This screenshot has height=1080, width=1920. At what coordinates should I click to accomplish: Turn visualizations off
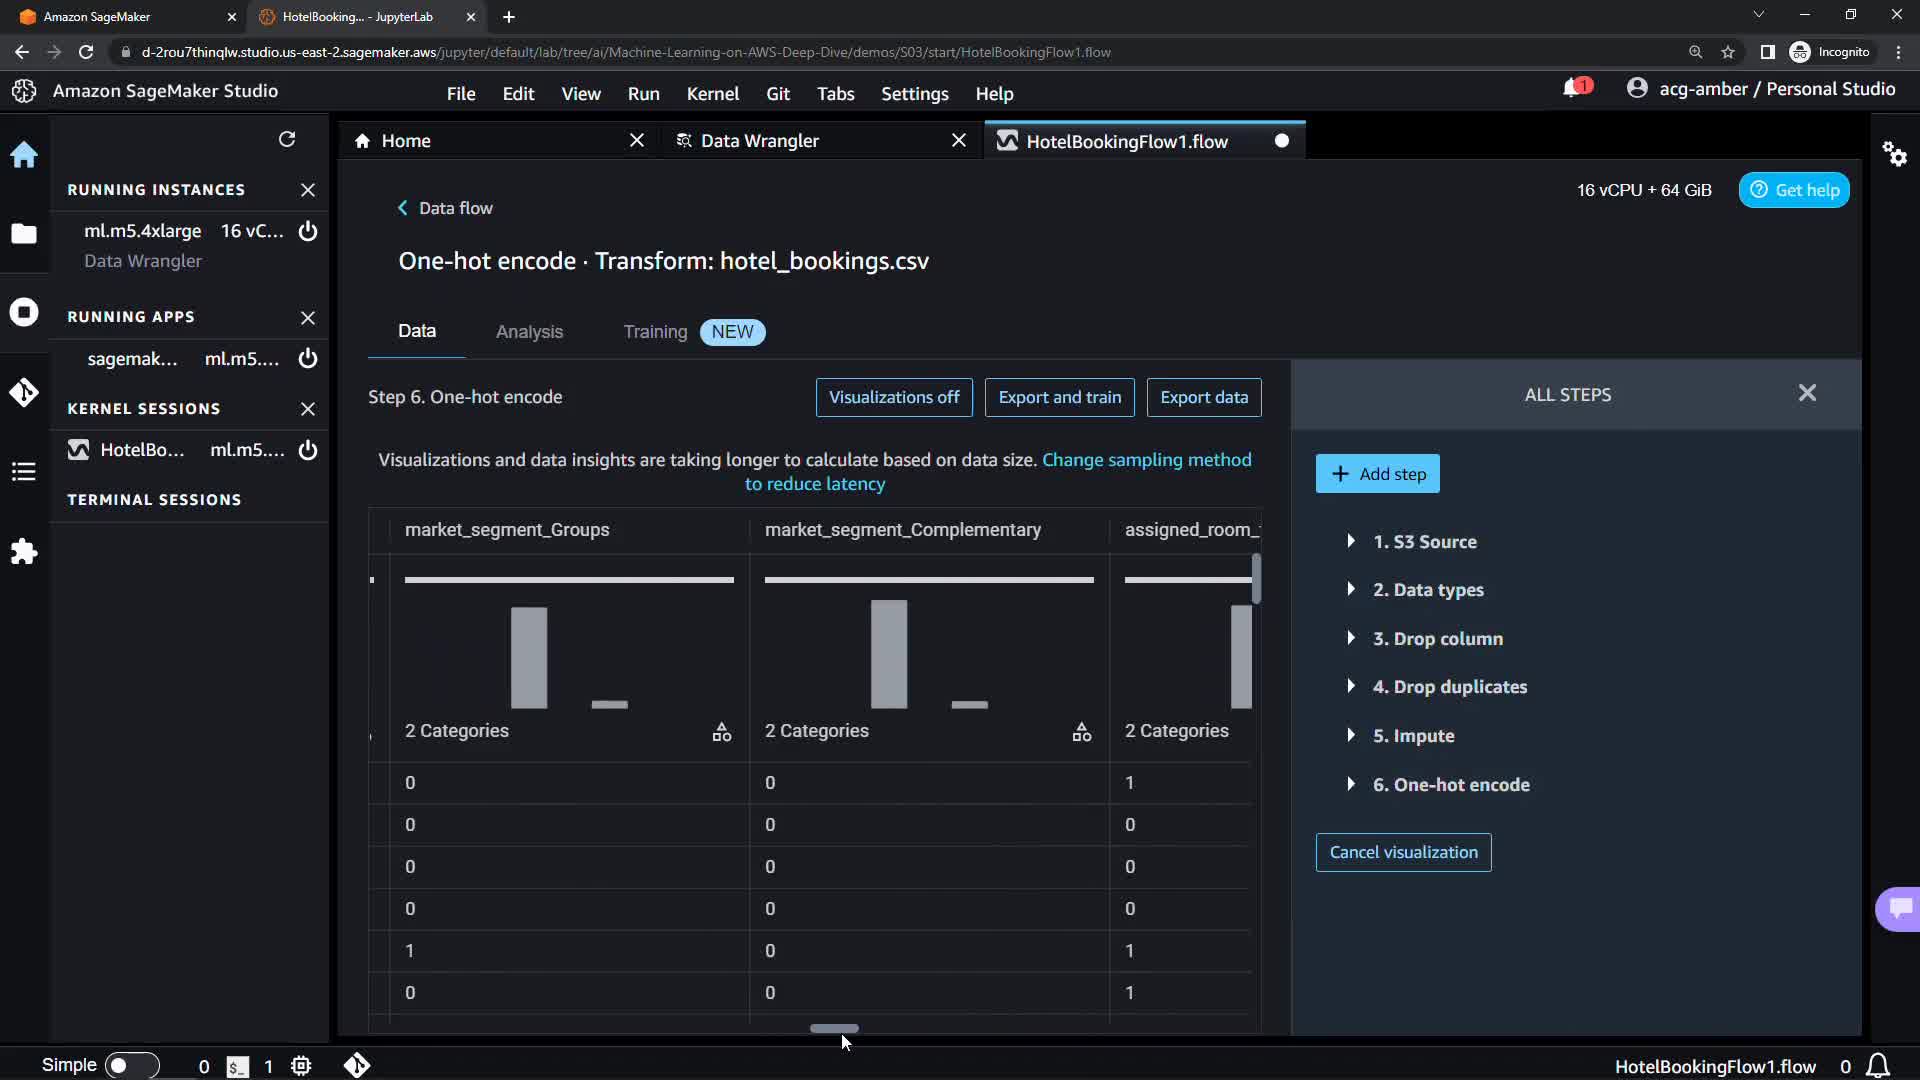pyautogui.click(x=893, y=397)
